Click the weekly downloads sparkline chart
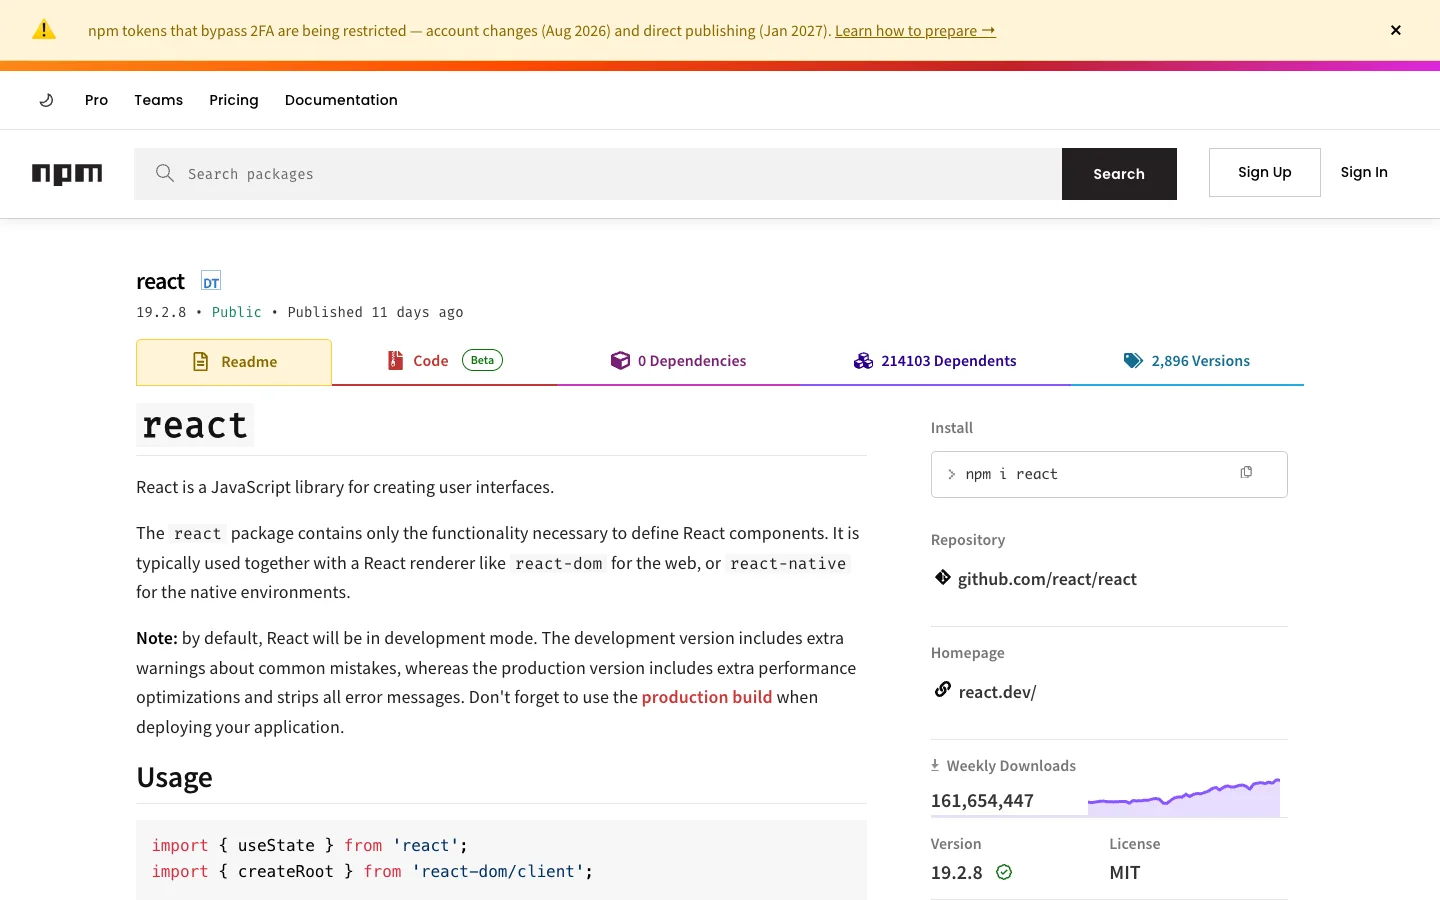Image resolution: width=1440 pixels, height=900 pixels. (1184, 797)
